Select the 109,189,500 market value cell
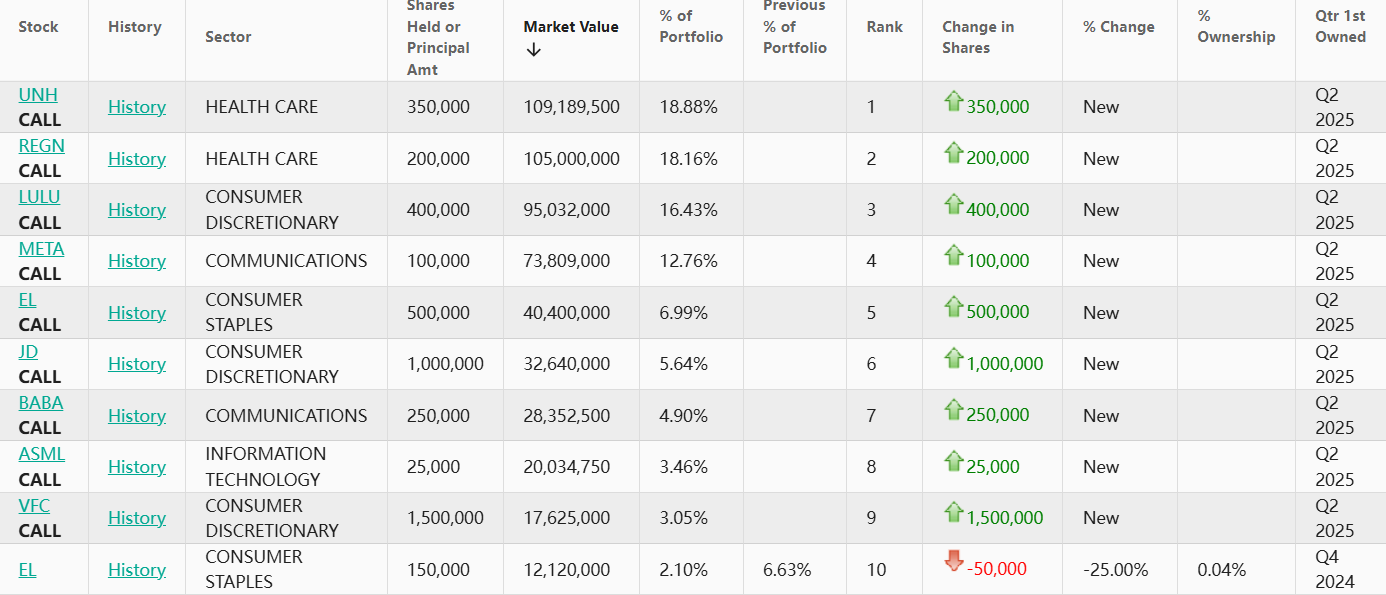Viewport: 1386px width, 595px height. (571, 107)
